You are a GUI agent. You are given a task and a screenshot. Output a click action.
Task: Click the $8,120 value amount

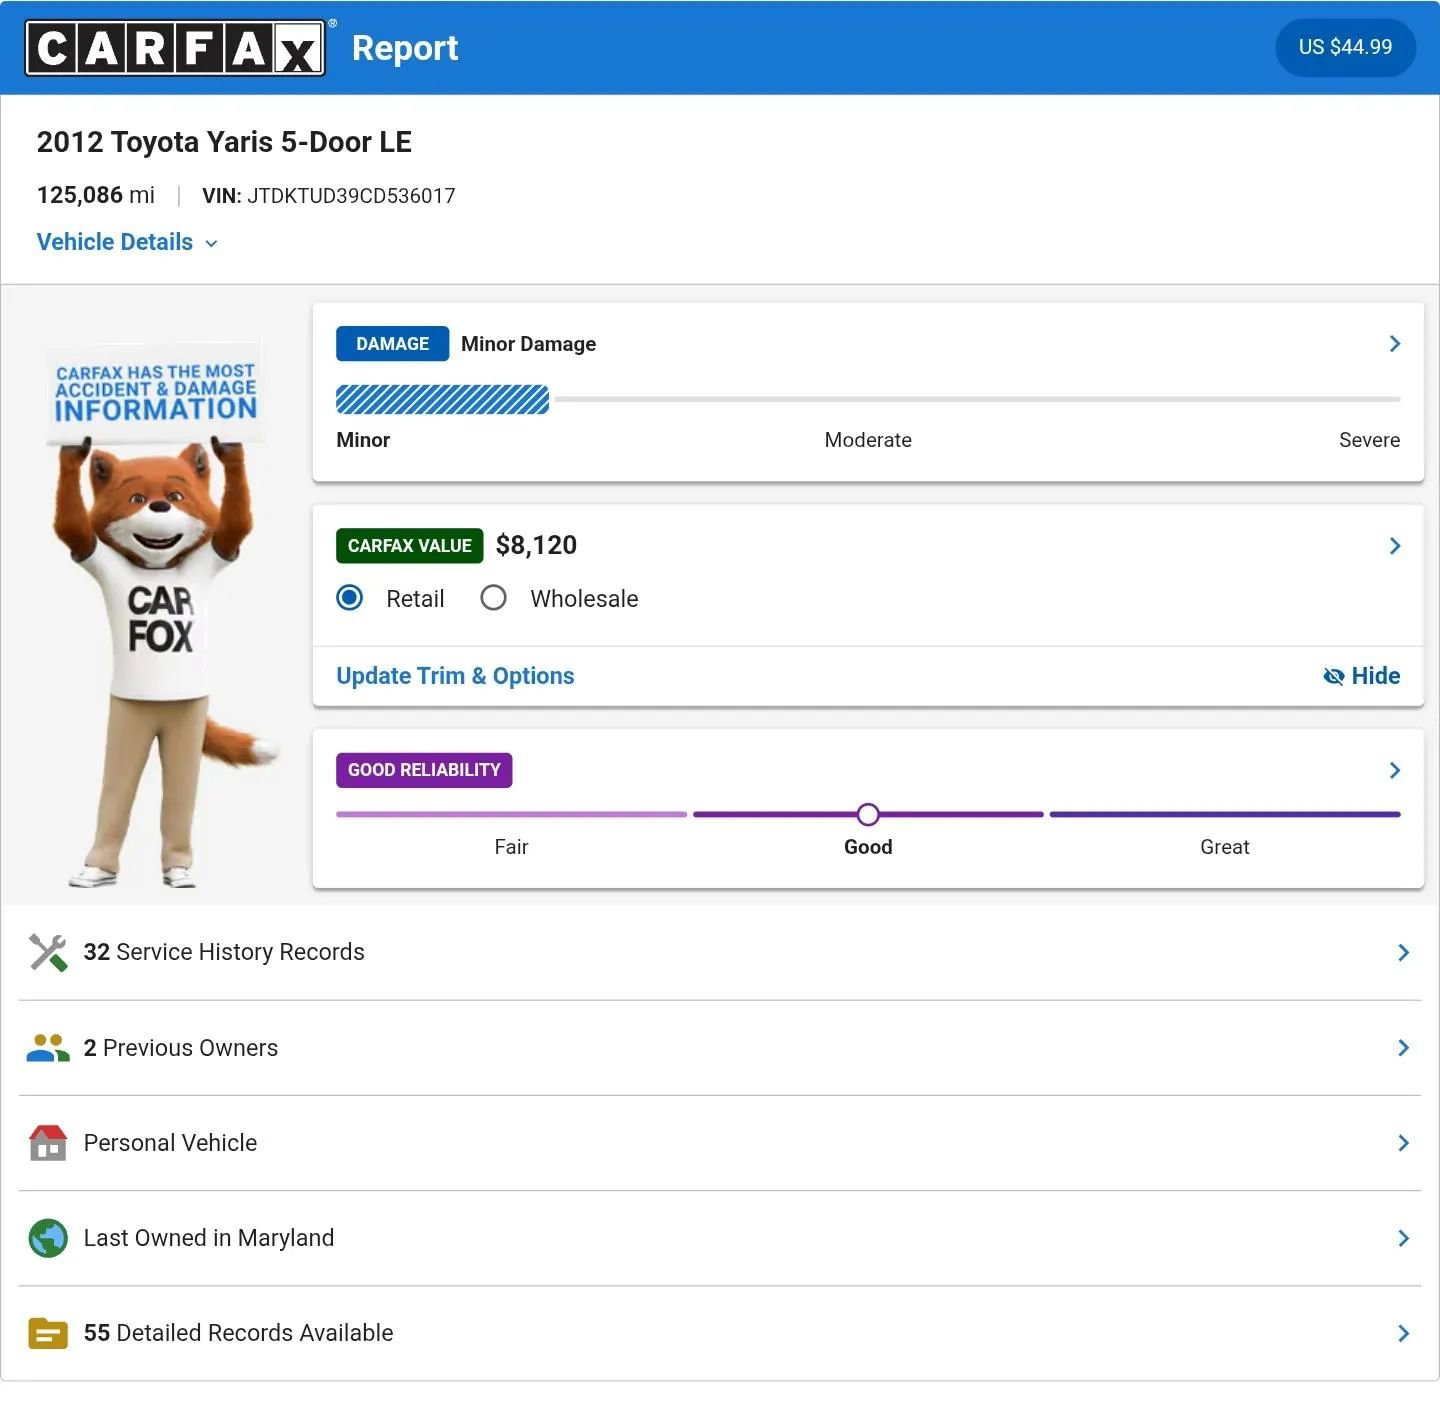coord(536,545)
